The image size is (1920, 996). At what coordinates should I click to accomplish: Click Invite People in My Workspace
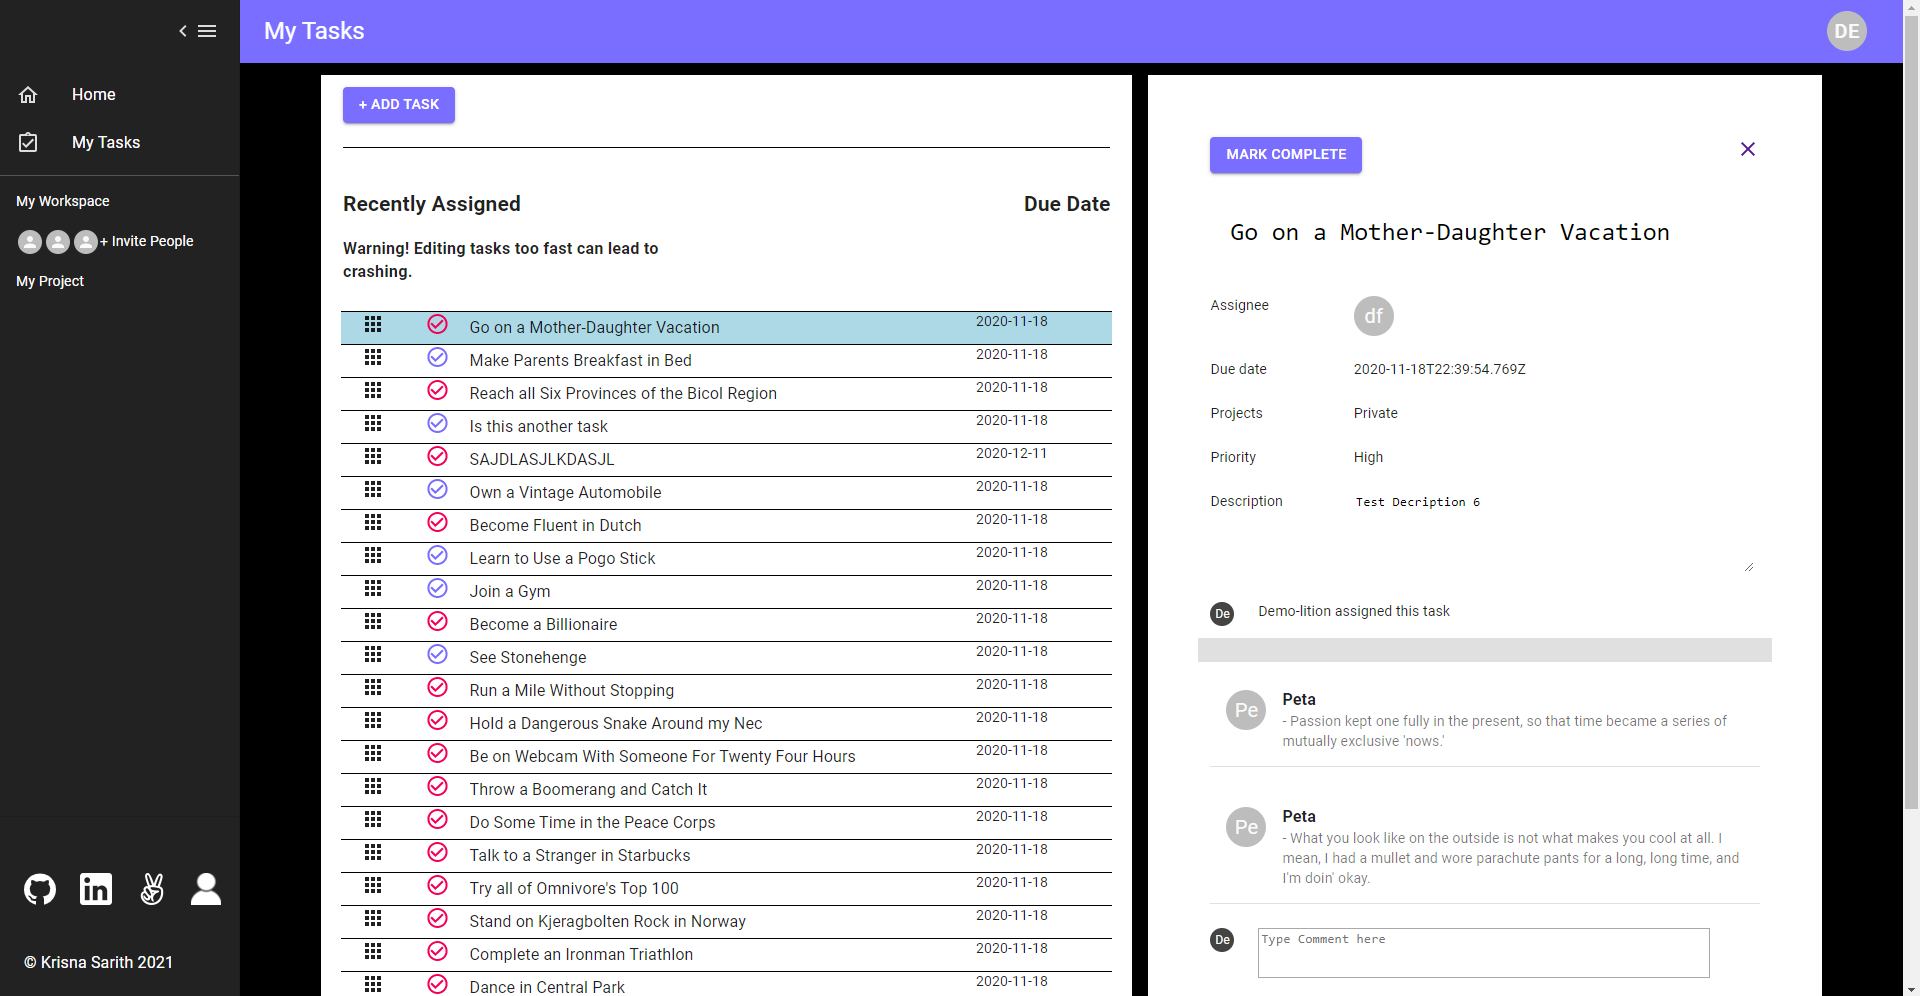point(150,241)
